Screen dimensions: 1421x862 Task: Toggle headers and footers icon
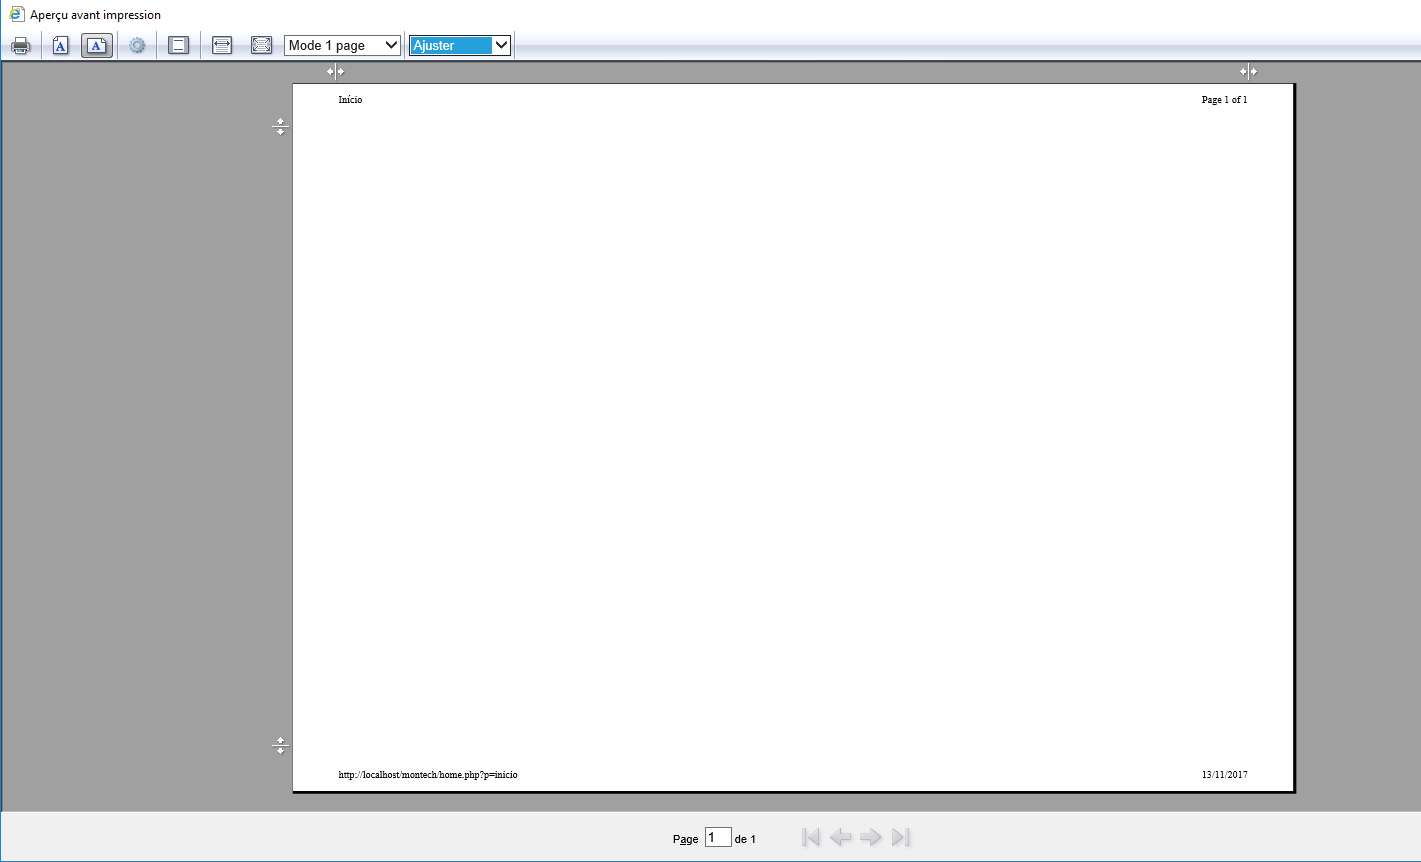[x=179, y=45]
